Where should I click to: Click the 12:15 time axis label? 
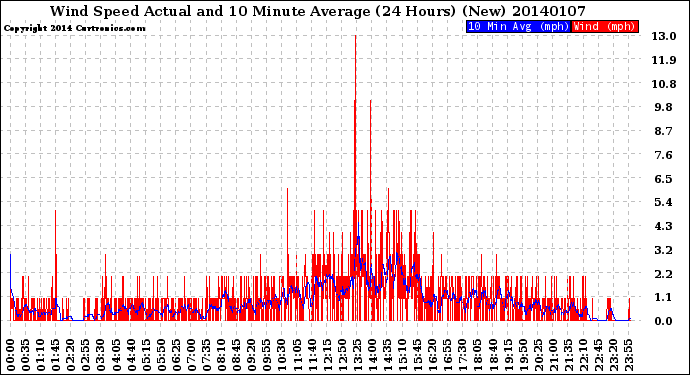[x=327, y=355]
